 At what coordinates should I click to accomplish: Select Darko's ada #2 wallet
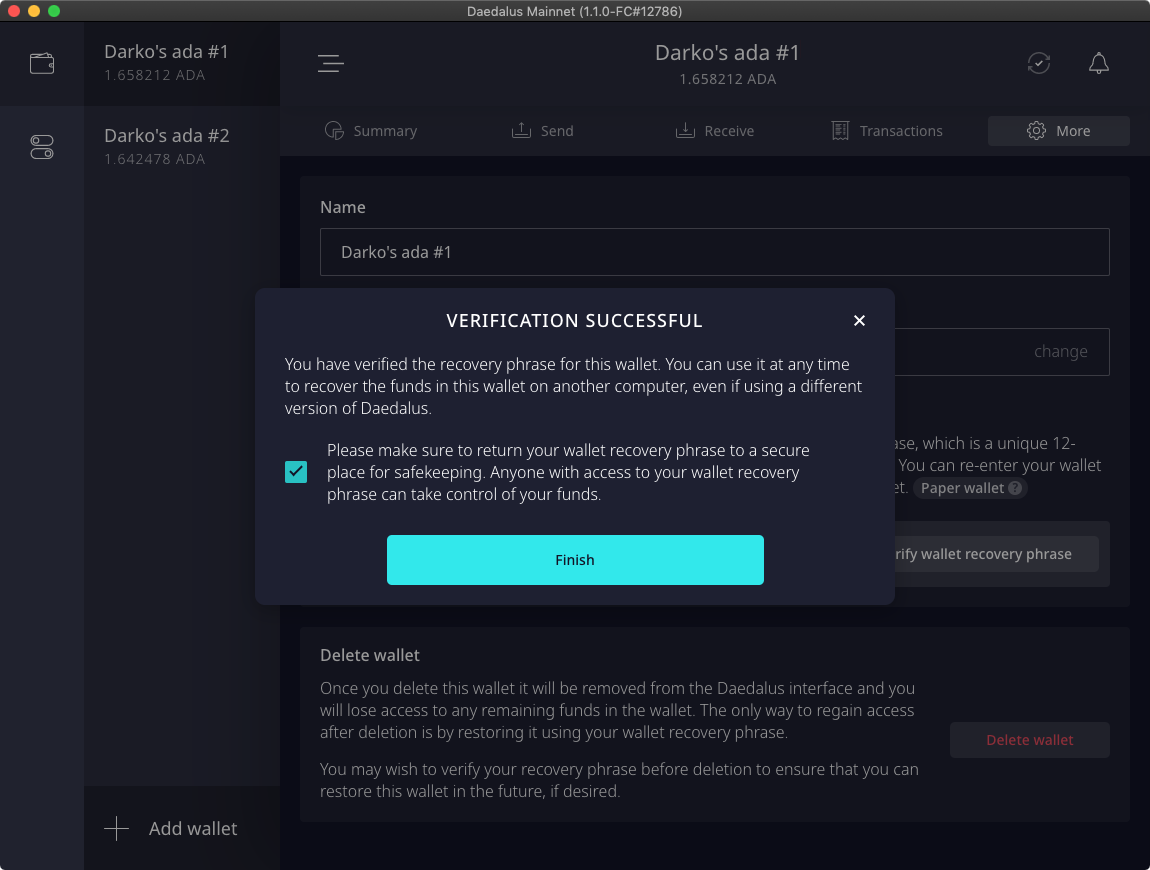point(167,146)
